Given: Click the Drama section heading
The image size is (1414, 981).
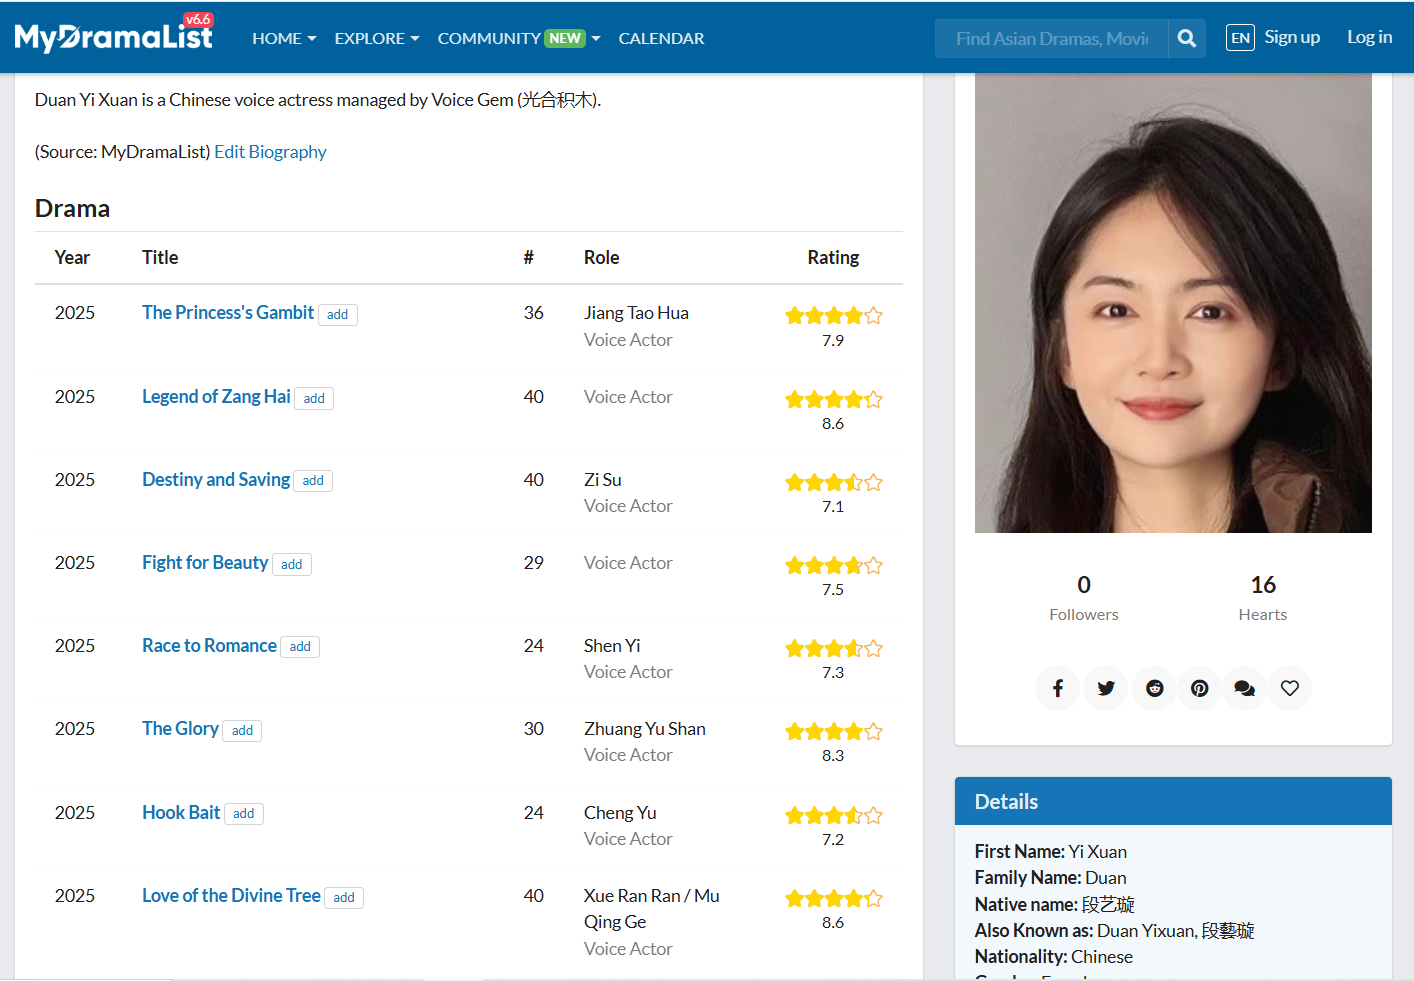Looking at the screenshot, I should [72, 209].
